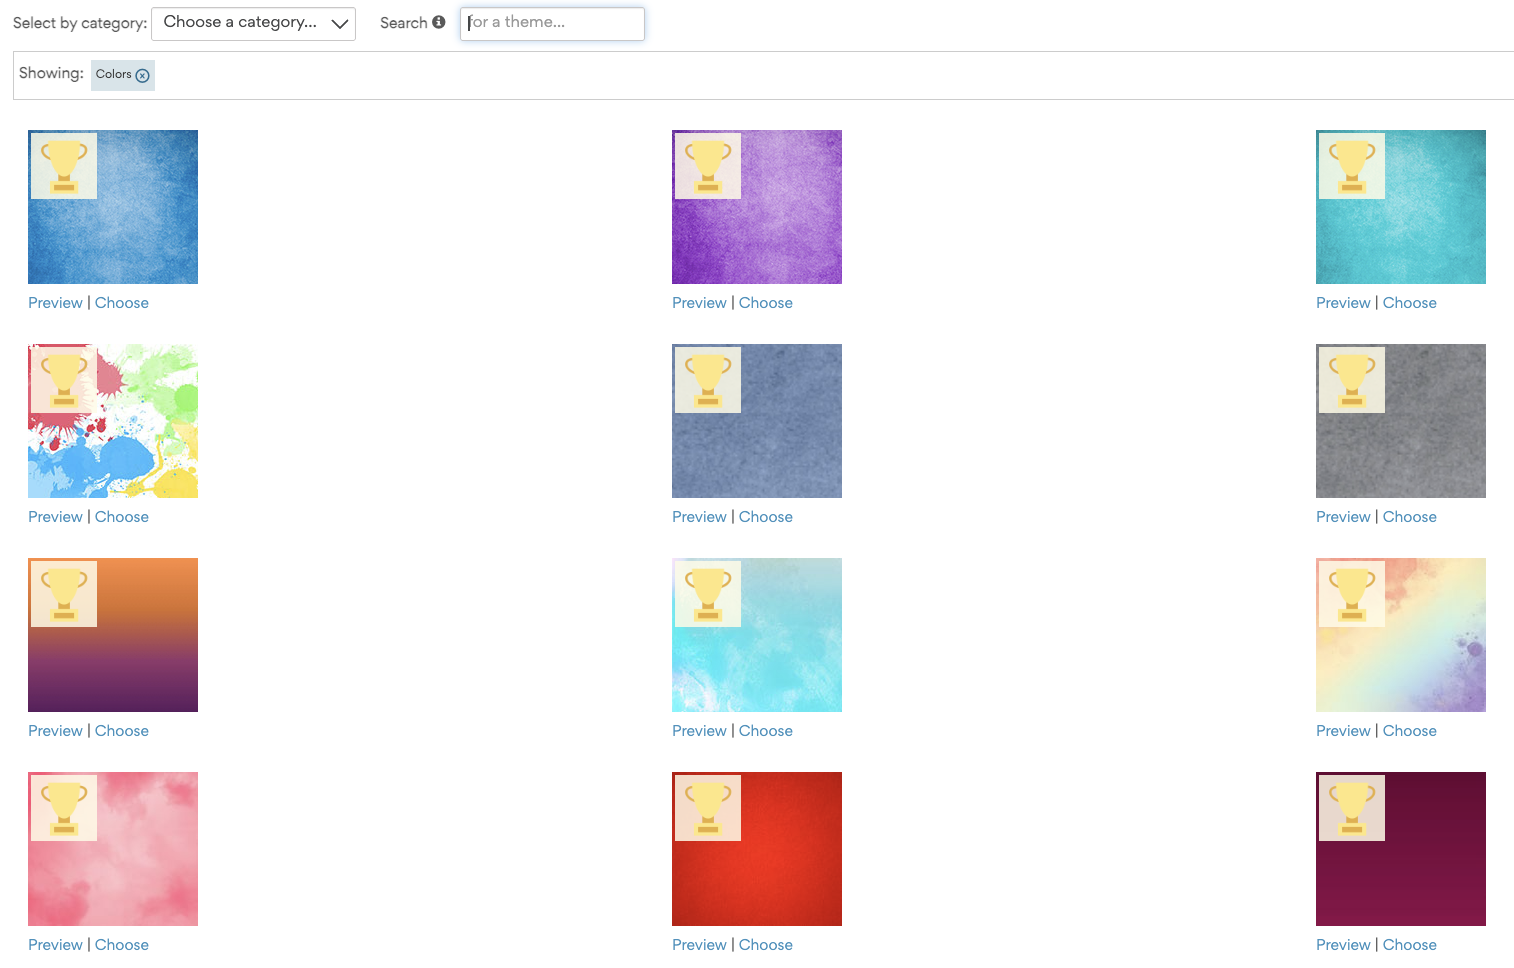Select the blue textured theme thumbnail
Screen dimensions: 1514x968
(x=113, y=207)
